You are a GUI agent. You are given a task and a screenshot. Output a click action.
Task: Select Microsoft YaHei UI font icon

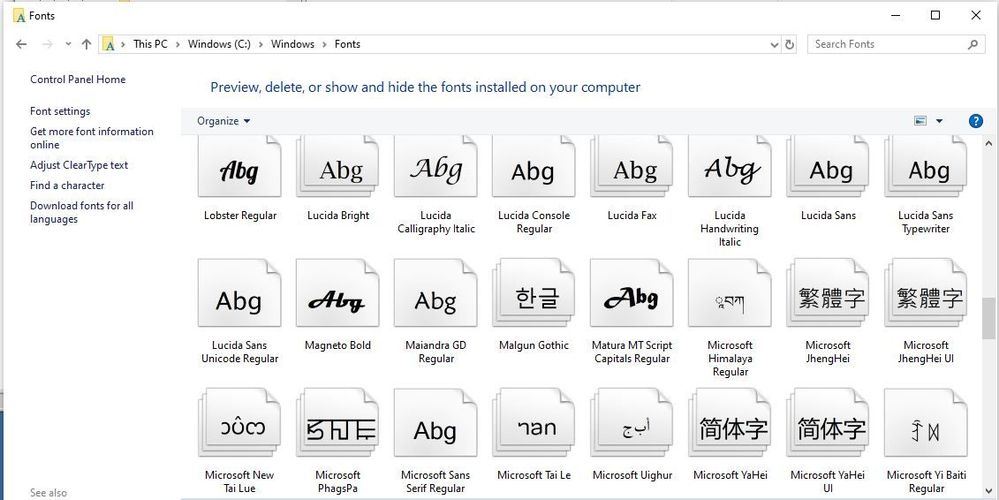[x=828, y=423]
